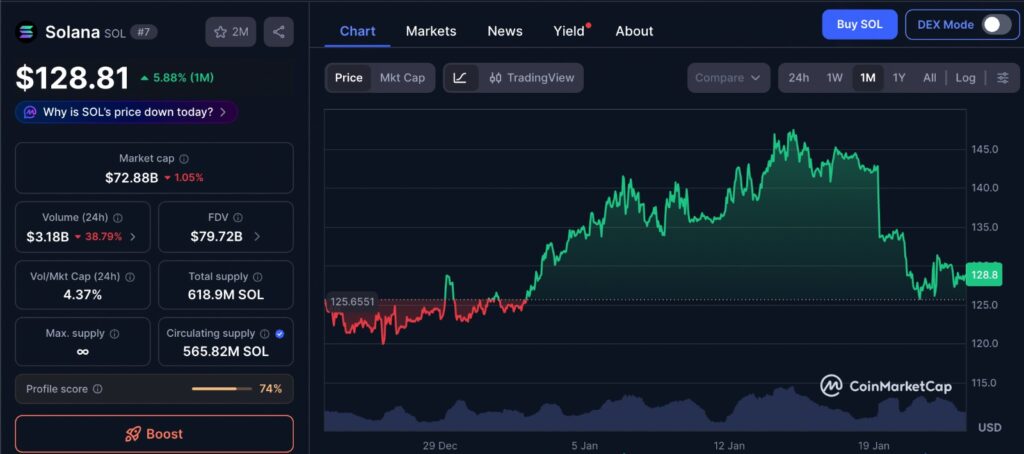Image resolution: width=1024 pixels, height=454 pixels.
Task: Click the 29 Dec date label
Action: [440, 446]
